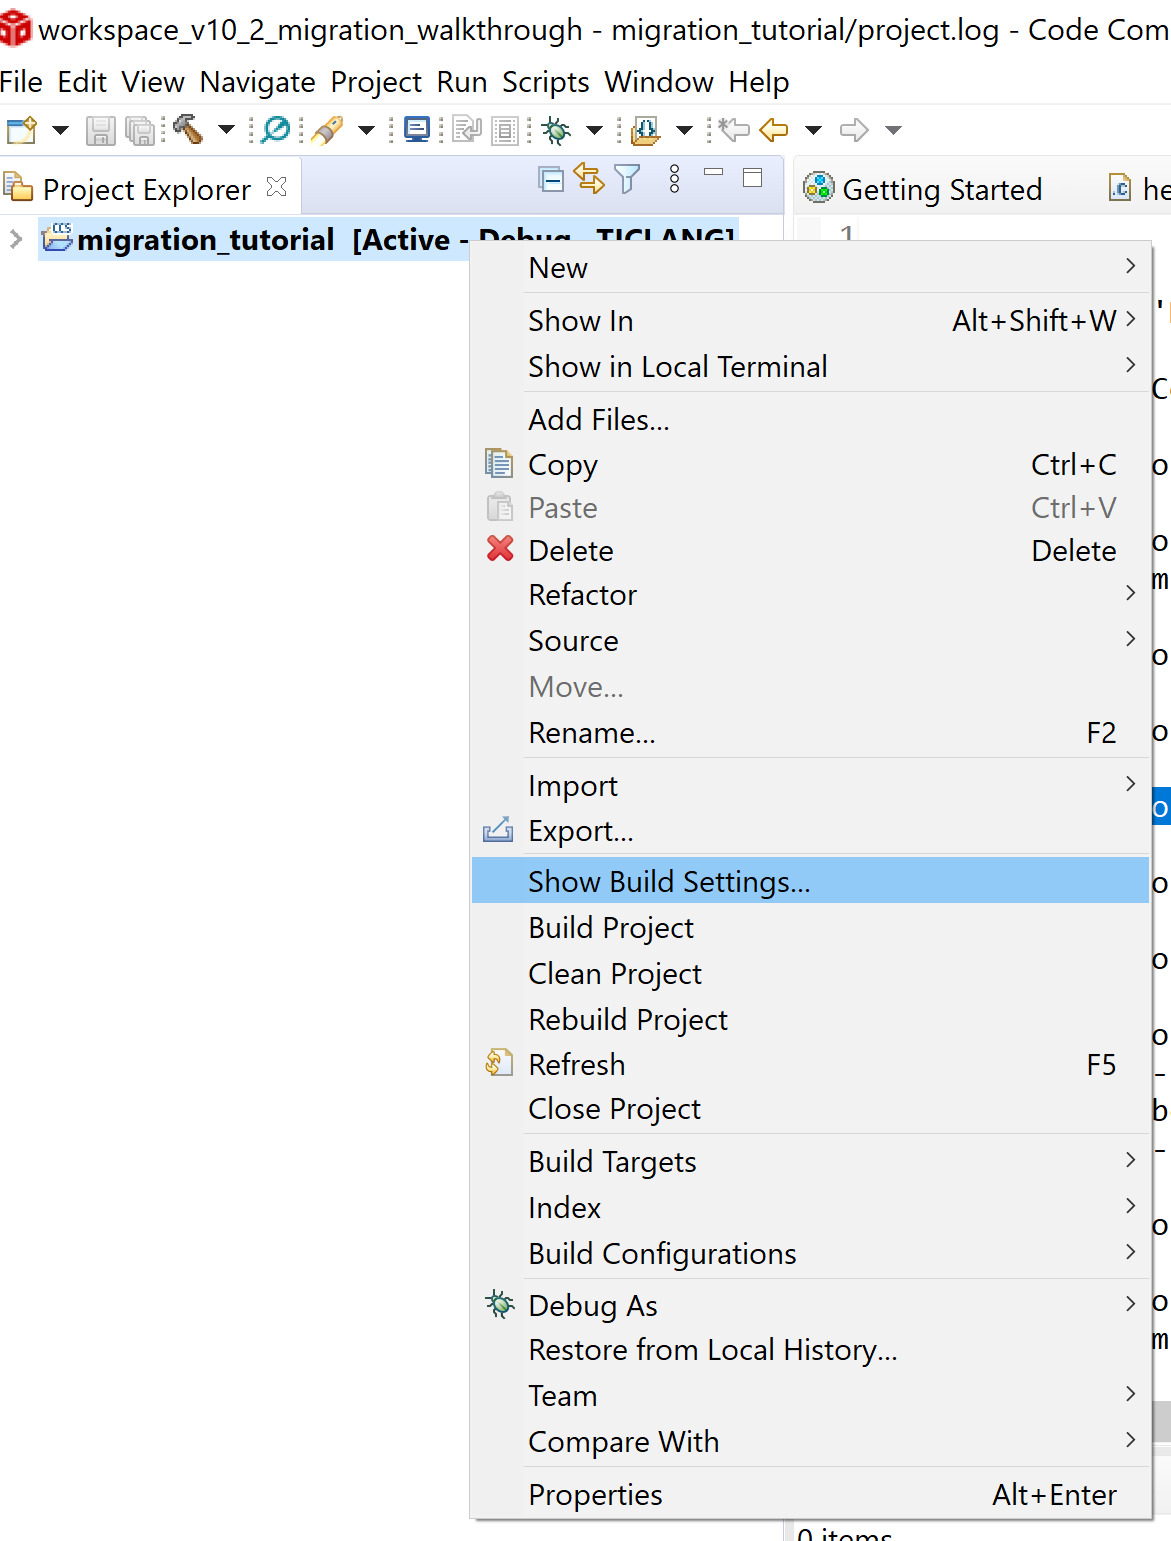Open the Scripts menu in menu bar
1171x1541 pixels.
545,82
